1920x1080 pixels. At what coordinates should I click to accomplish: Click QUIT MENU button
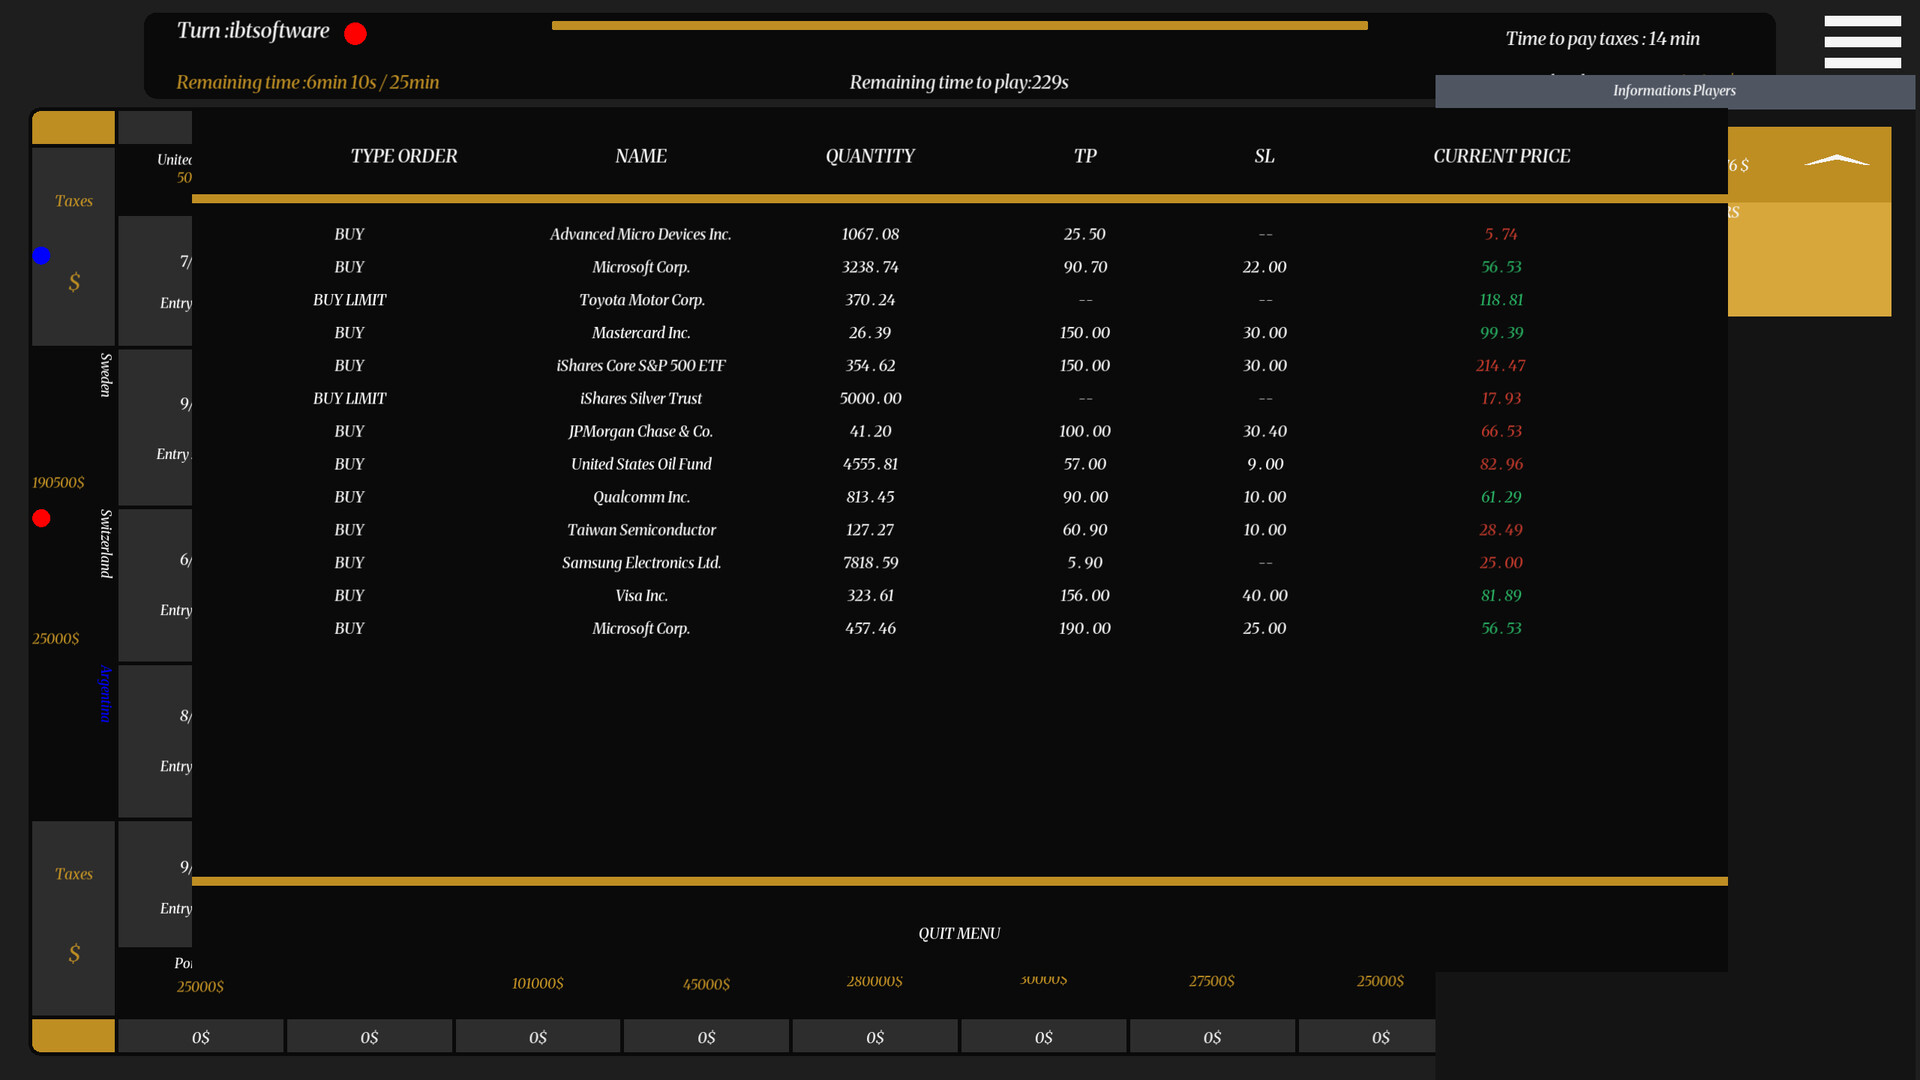pos(959,933)
